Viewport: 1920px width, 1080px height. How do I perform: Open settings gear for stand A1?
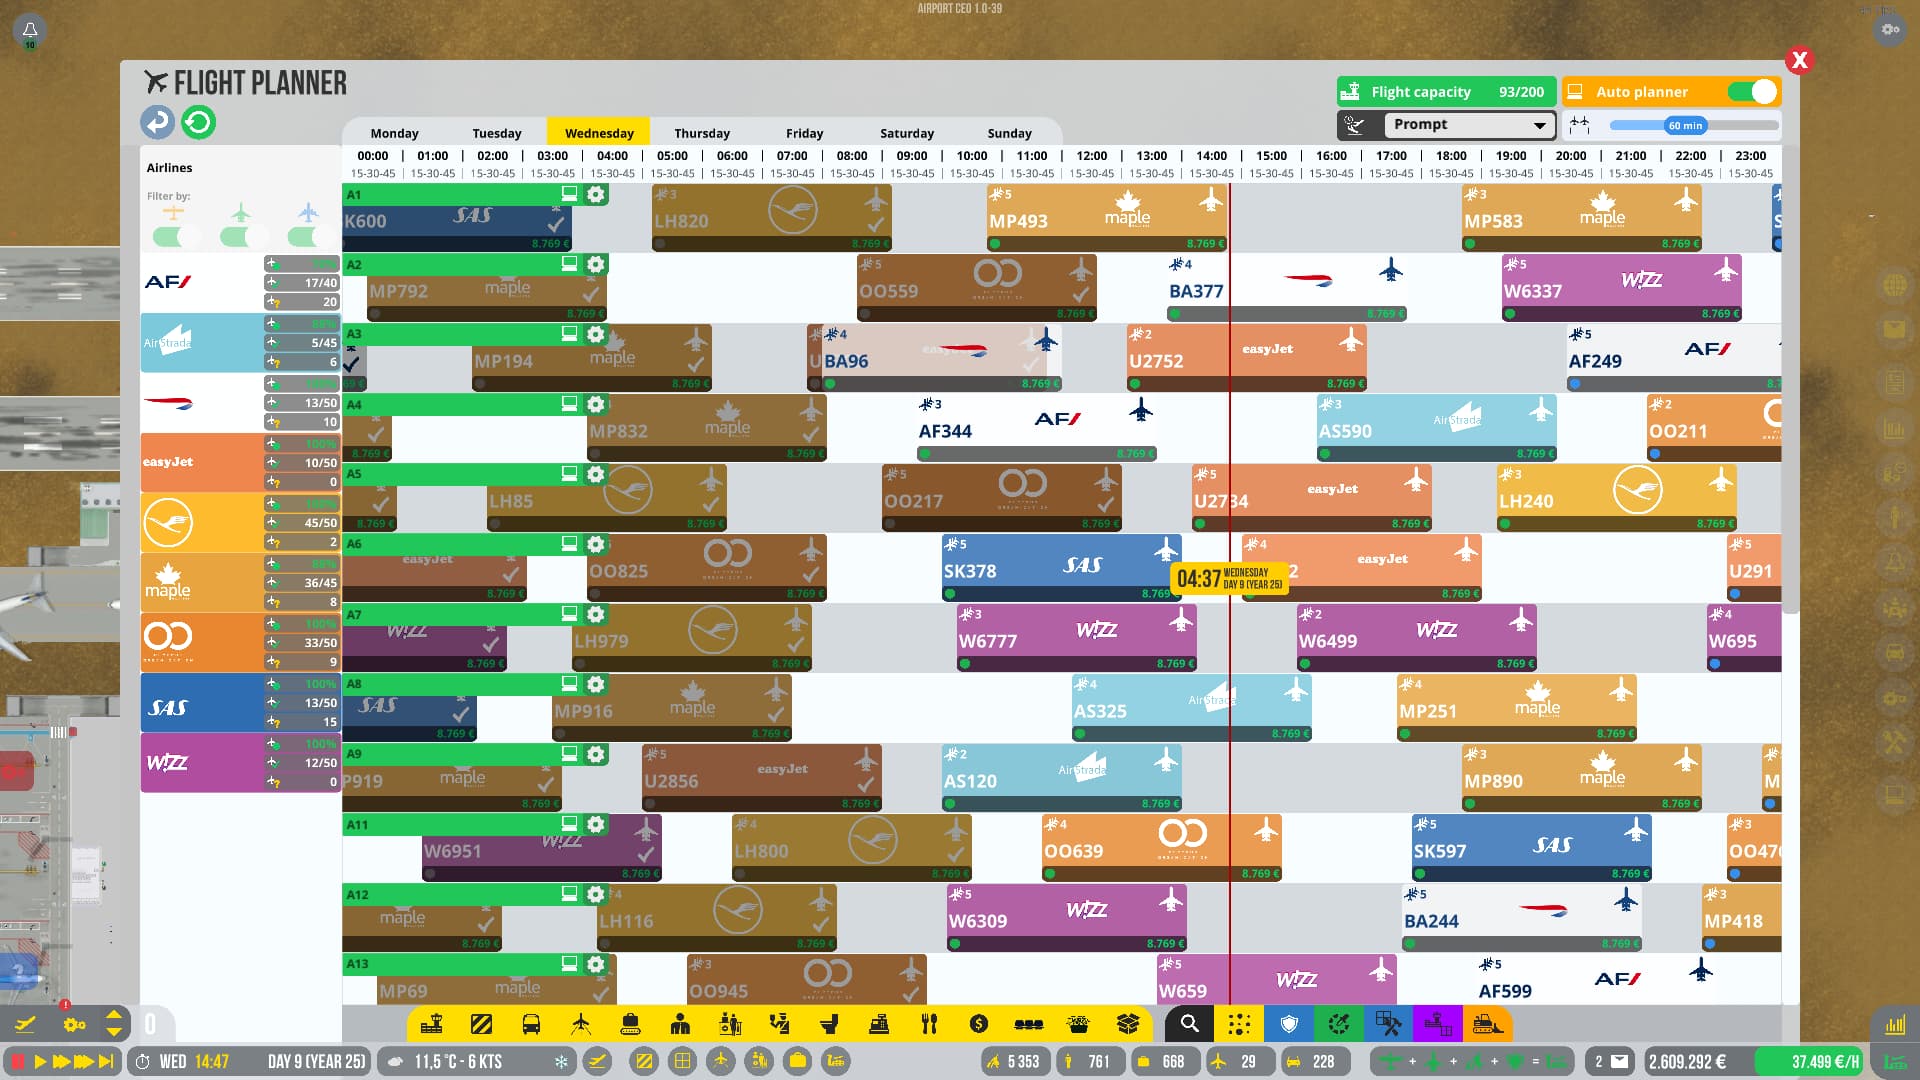pos(596,194)
